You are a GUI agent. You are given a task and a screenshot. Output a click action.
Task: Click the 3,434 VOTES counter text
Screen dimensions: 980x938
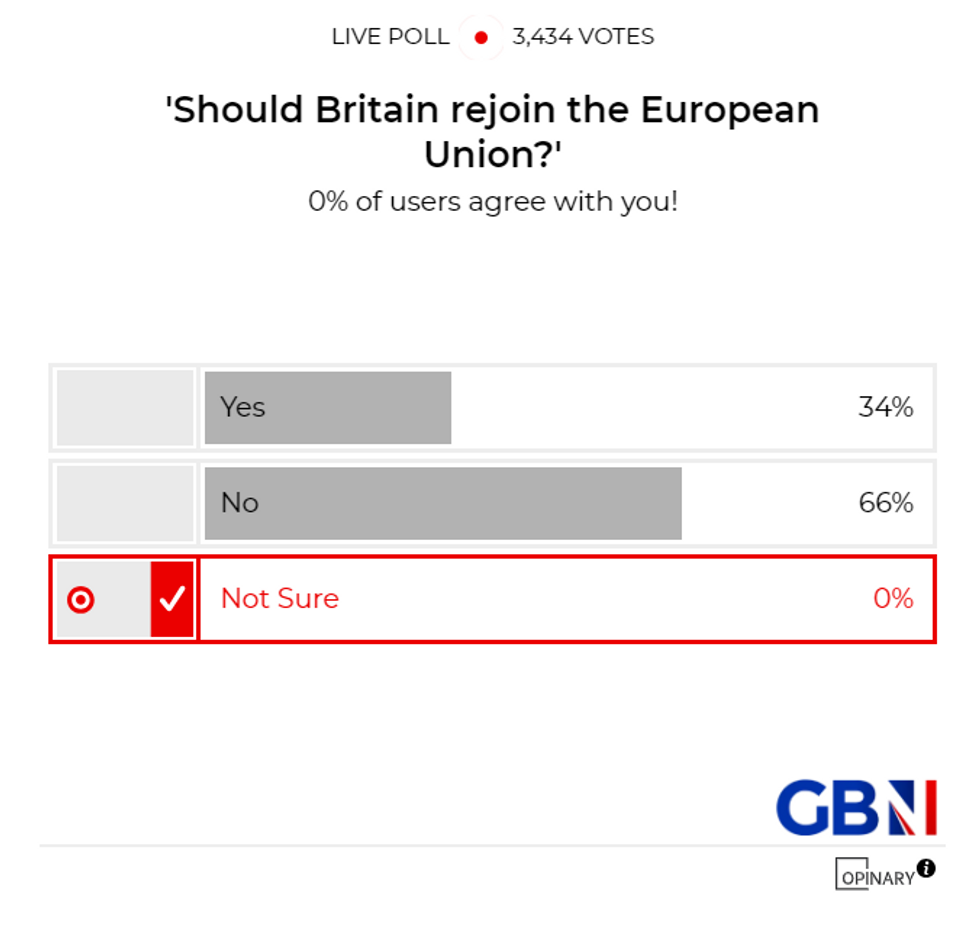coord(582,37)
